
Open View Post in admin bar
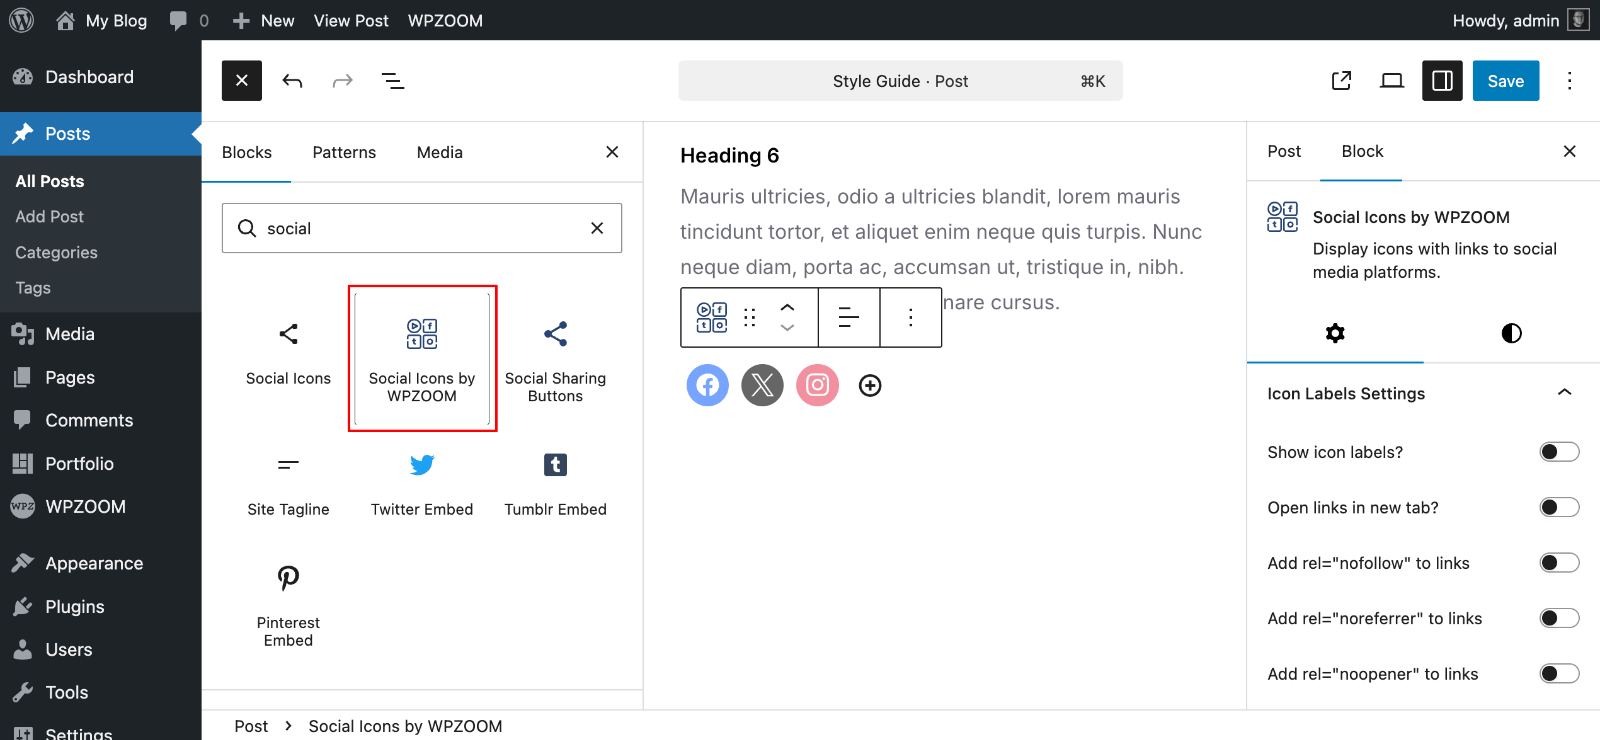[x=351, y=20]
